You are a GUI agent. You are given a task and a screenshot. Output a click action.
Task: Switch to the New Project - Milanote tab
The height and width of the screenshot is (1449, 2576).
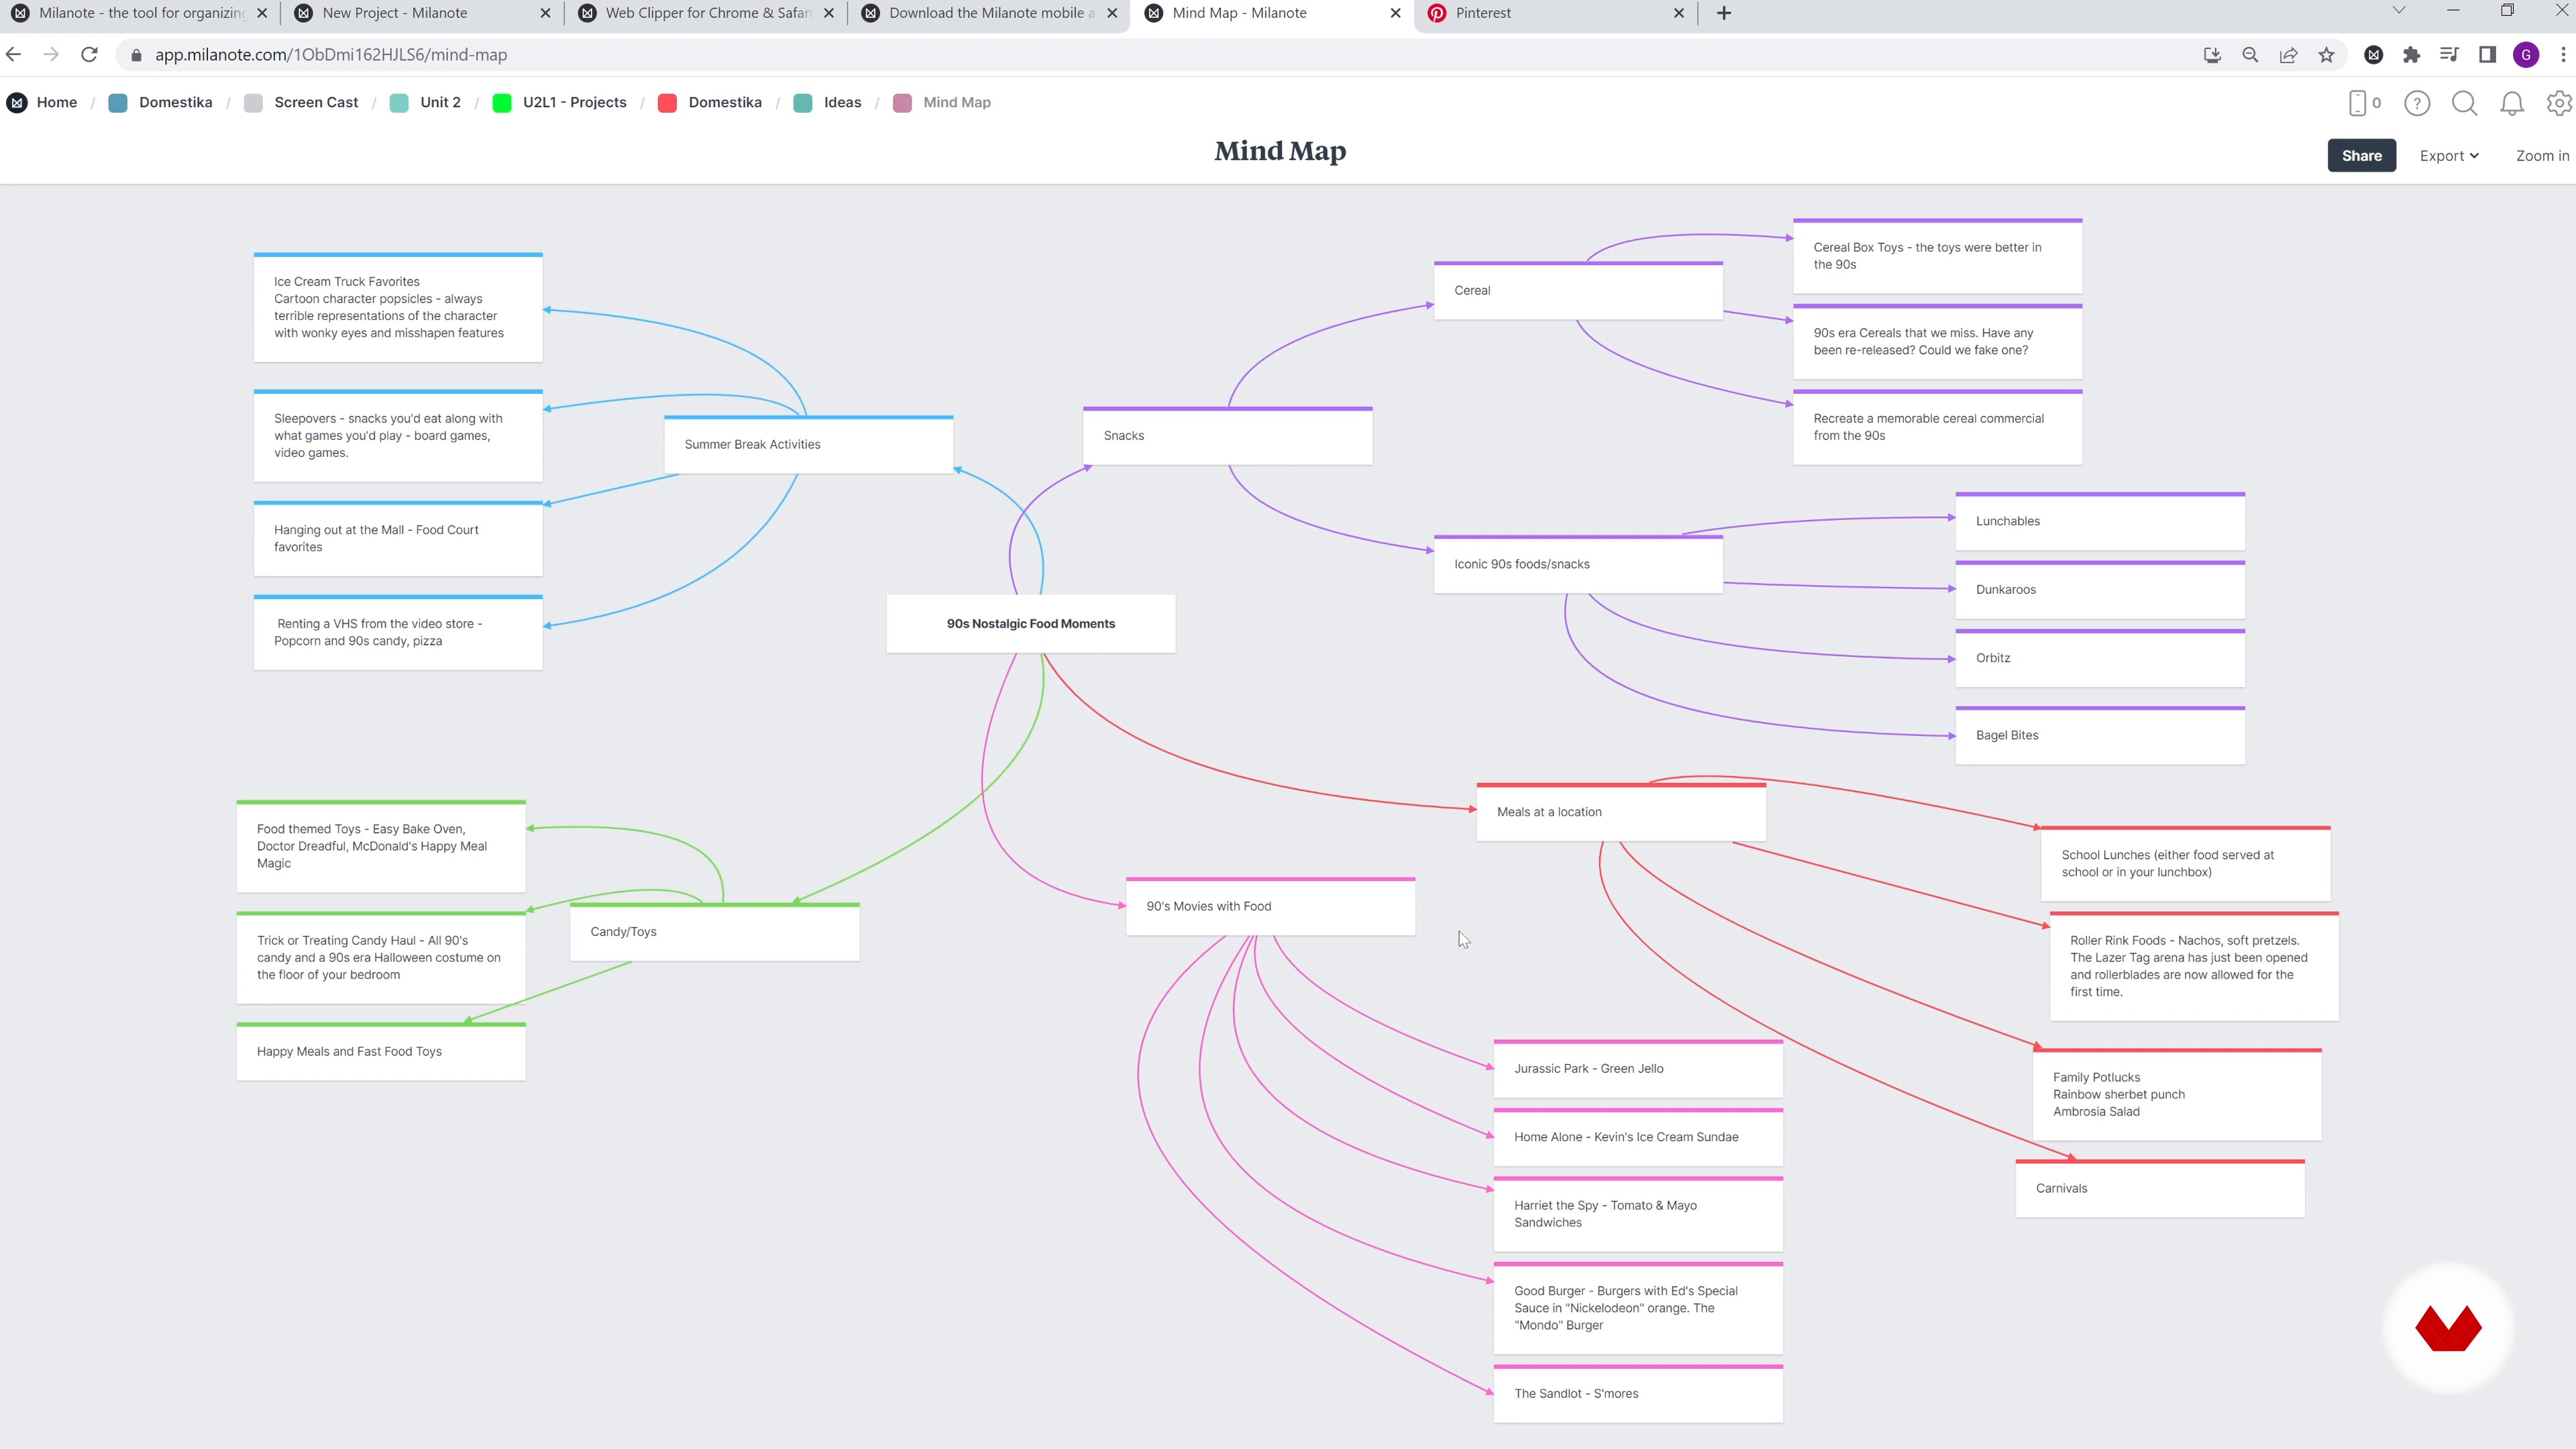[423, 13]
